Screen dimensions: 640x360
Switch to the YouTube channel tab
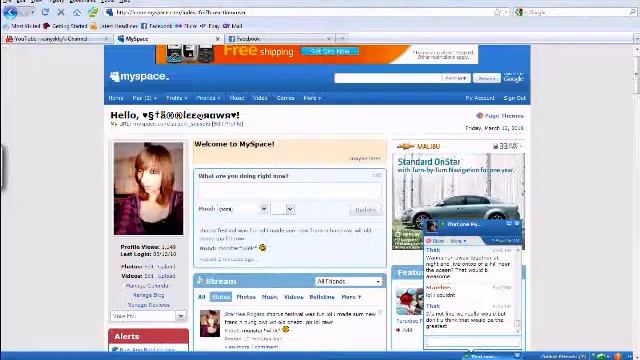57,39
